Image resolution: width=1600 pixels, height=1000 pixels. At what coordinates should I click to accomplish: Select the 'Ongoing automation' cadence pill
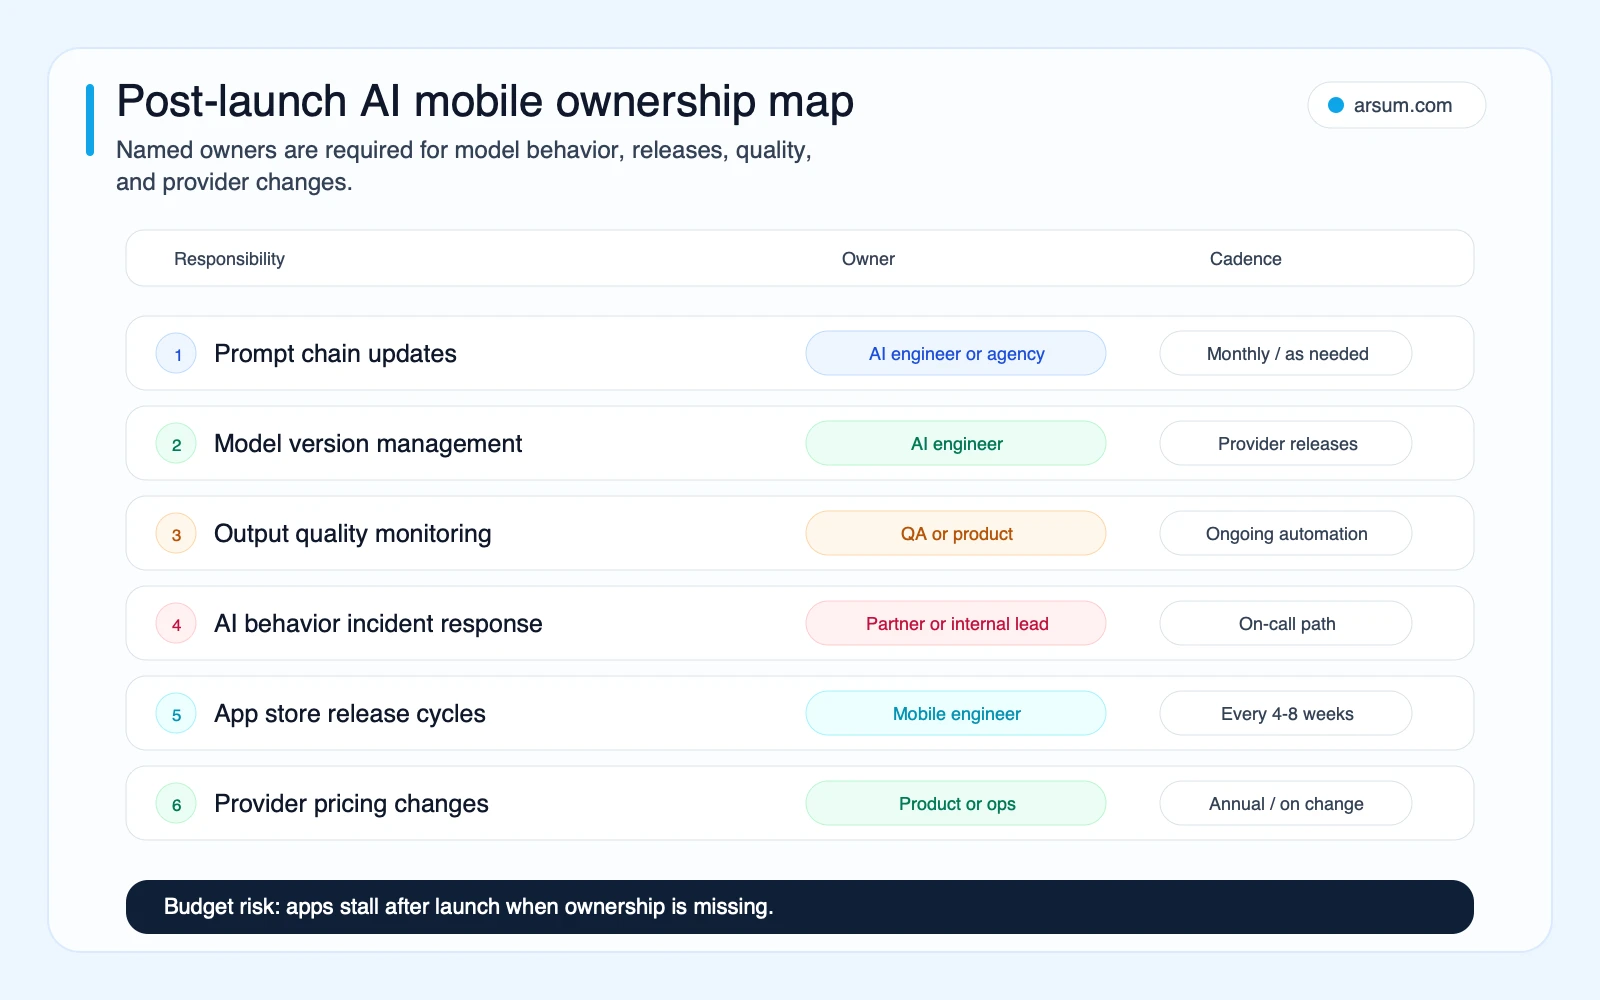[1286, 533]
